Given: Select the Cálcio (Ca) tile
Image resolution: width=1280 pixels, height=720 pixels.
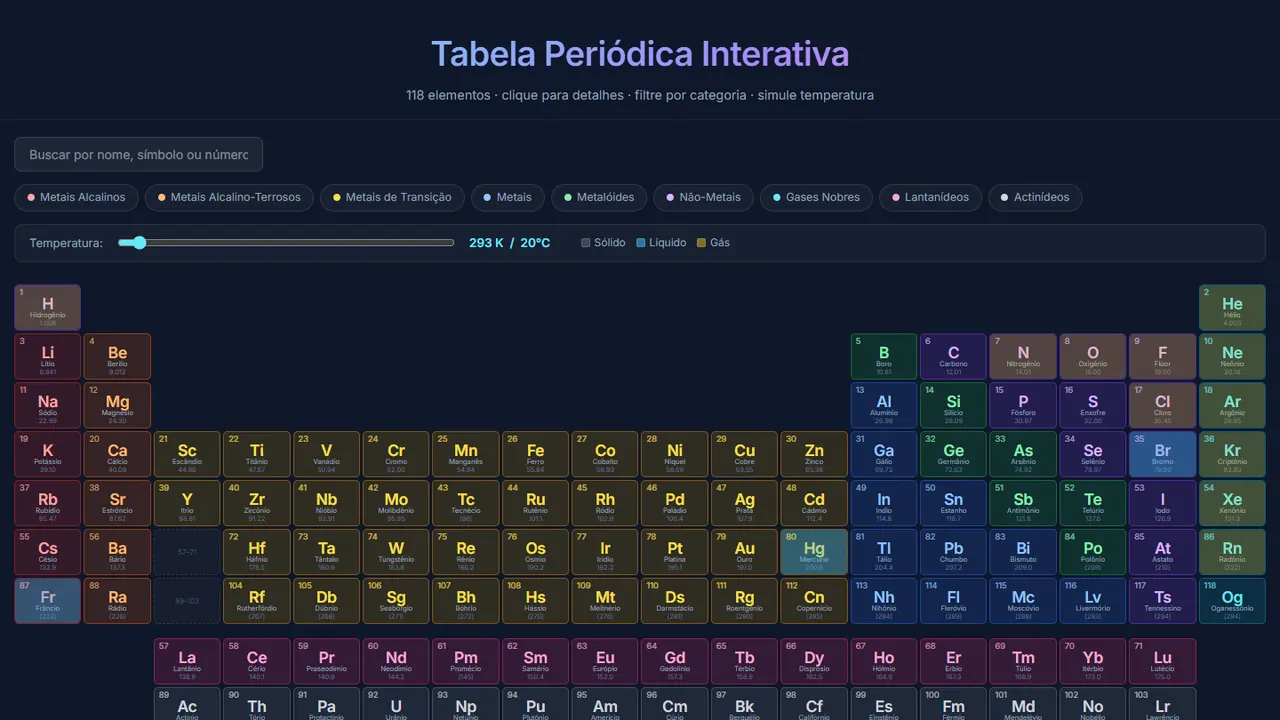Looking at the screenshot, I should click(118, 455).
